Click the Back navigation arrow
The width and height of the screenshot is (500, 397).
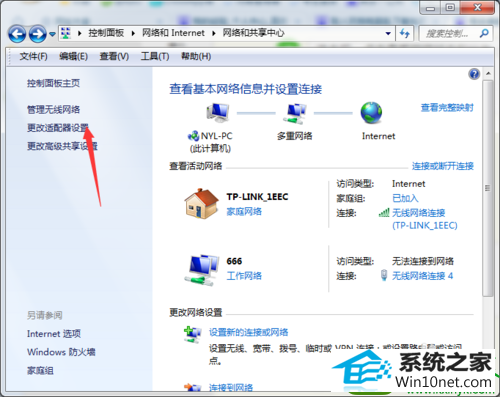coord(17,33)
